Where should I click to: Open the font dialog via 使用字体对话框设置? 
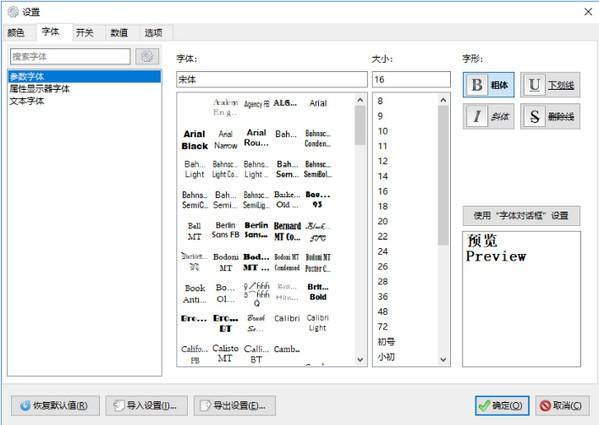tap(521, 216)
